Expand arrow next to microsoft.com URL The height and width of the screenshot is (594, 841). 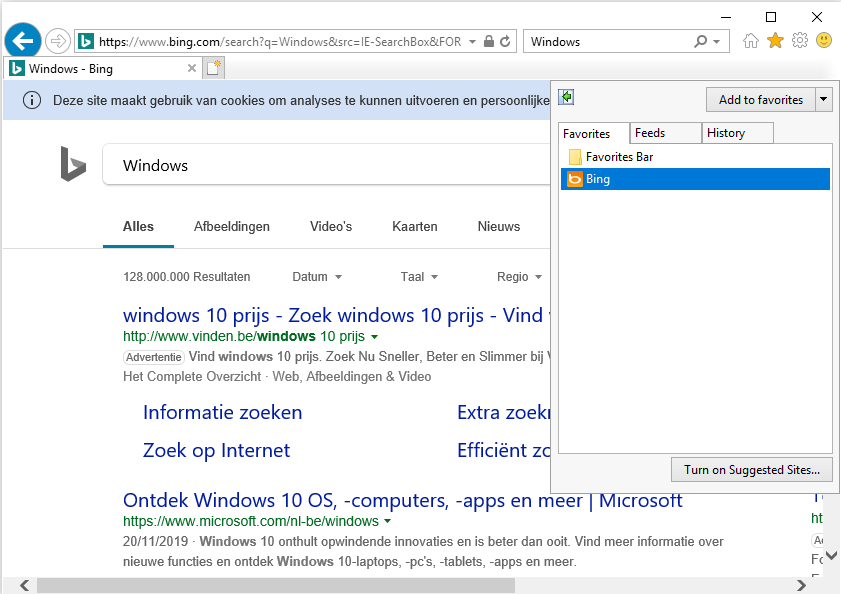(387, 521)
